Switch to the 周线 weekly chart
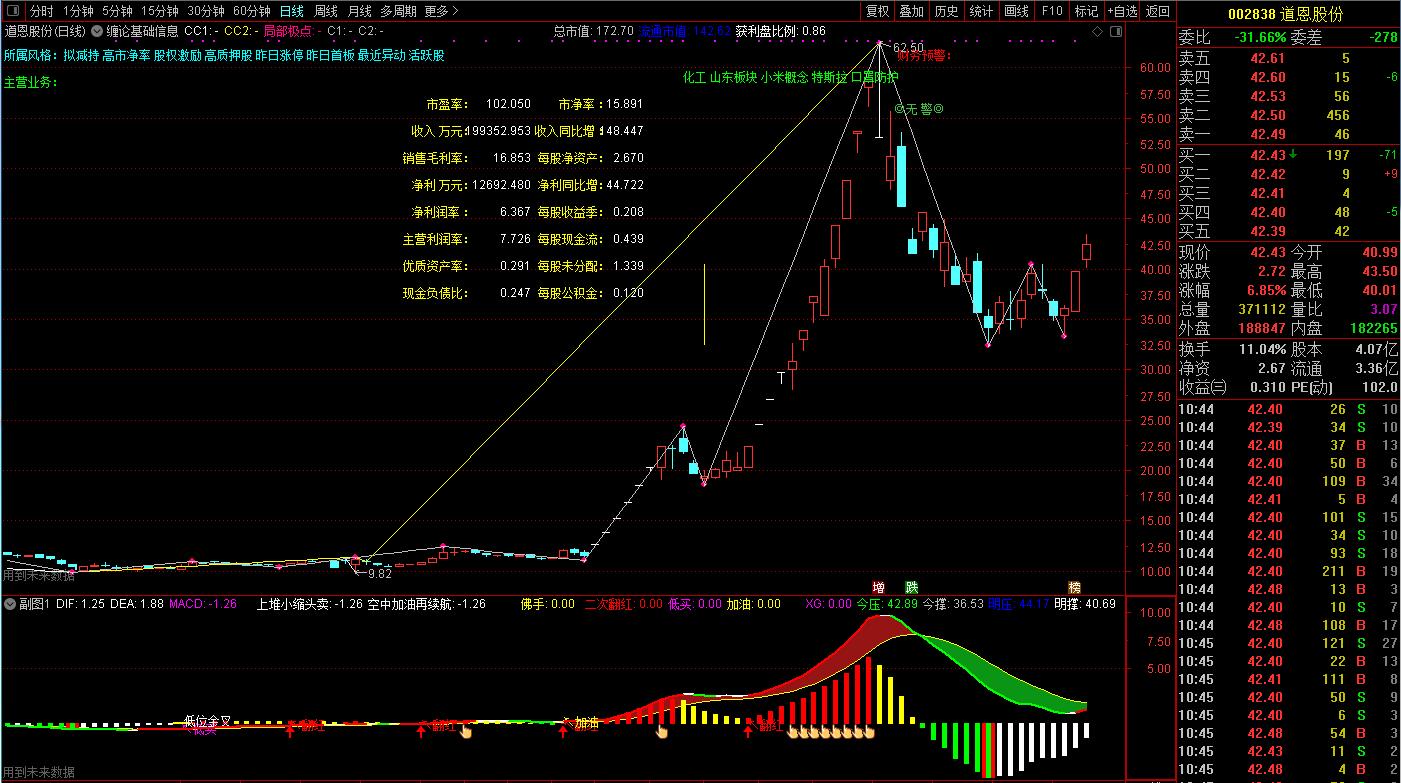 [326, 11]
